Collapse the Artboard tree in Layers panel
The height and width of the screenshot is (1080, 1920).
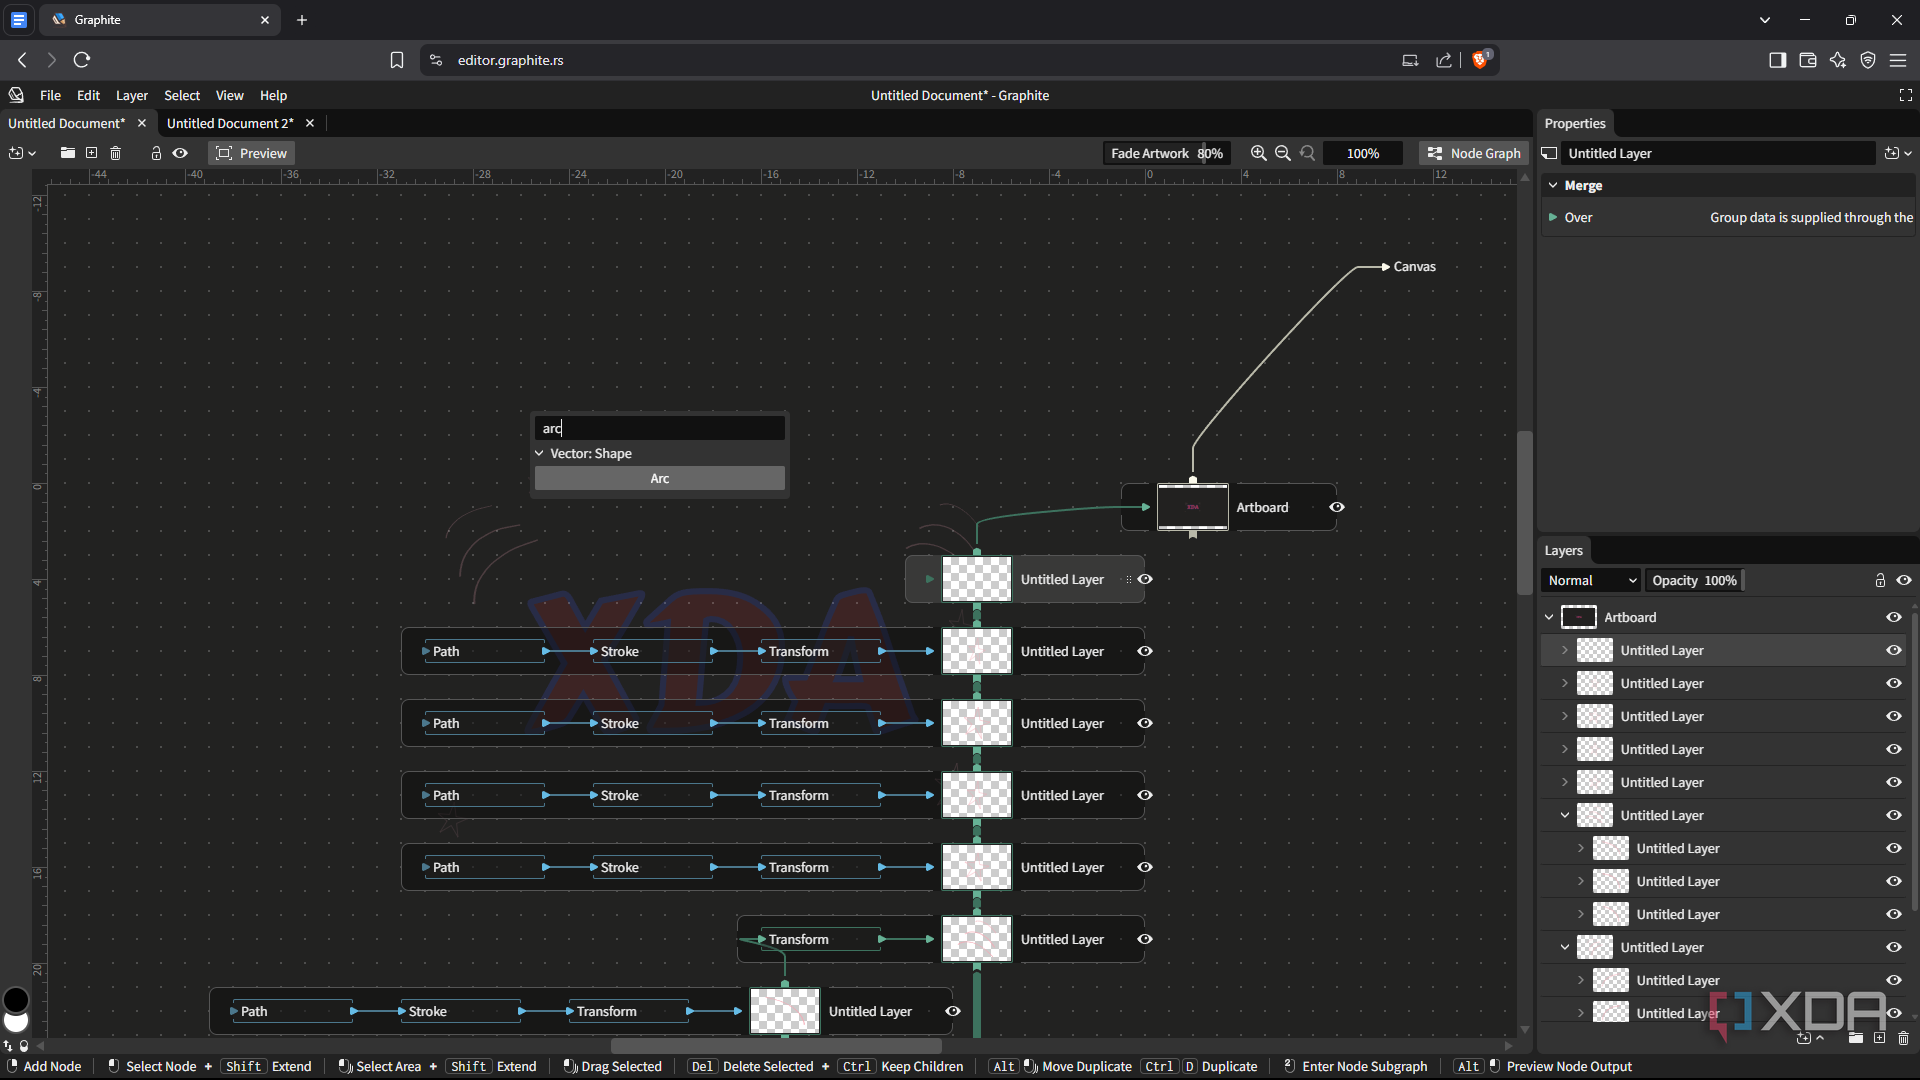coord(1550,617)
